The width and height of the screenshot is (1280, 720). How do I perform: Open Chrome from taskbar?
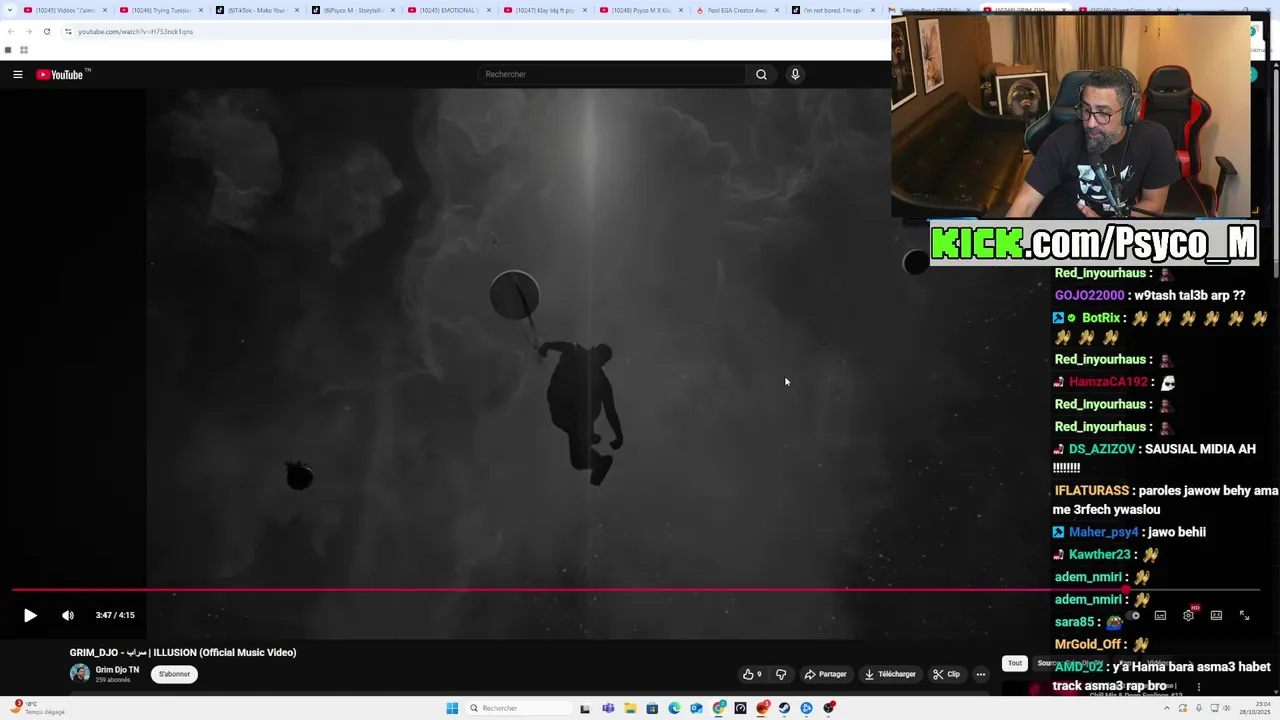[x=718, y=708]
